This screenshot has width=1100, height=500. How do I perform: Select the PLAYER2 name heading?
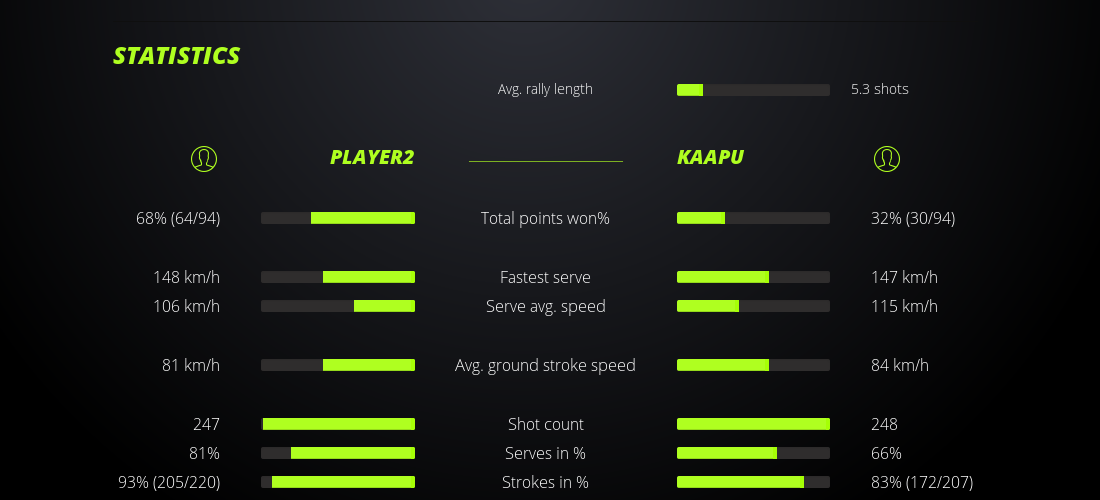tap(372, 157)
